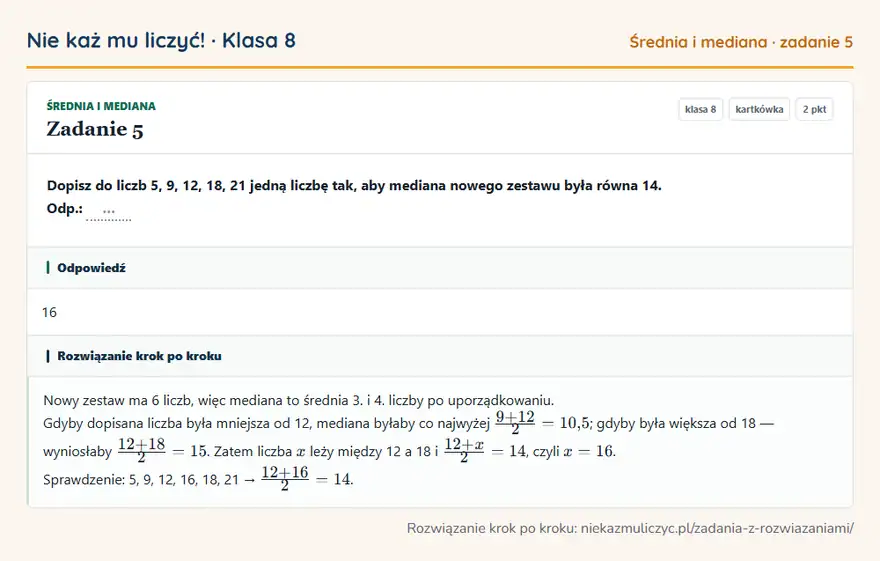The width and height of the screenshot is (880, 561).
Task: Click the answer value '16'
Action: [49, 312]
